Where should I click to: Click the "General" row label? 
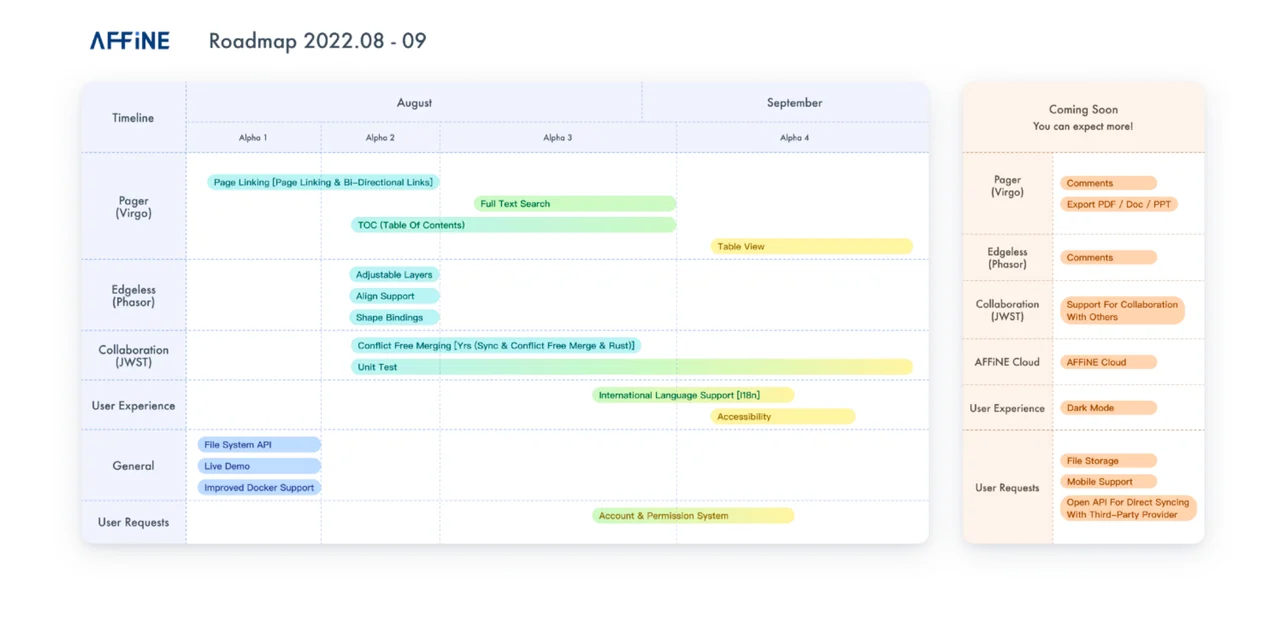click(x=133, y=466)
